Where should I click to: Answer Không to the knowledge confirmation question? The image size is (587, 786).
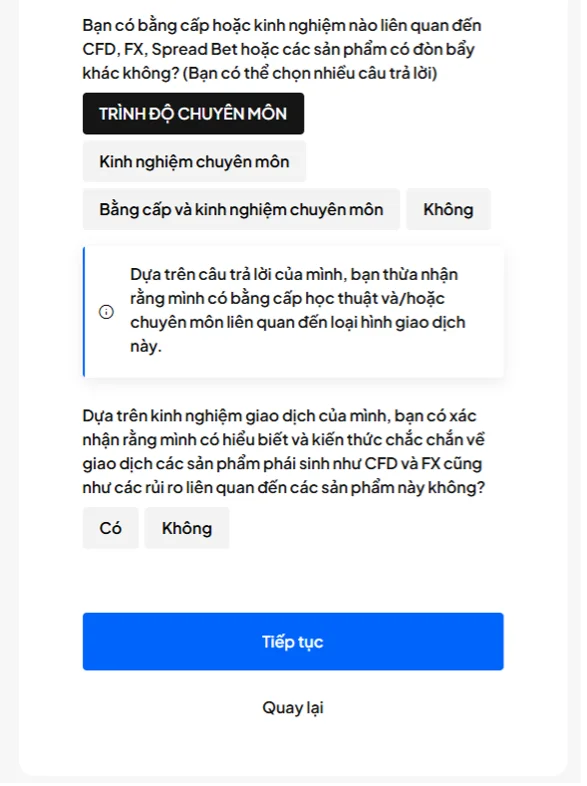(187, 528)
